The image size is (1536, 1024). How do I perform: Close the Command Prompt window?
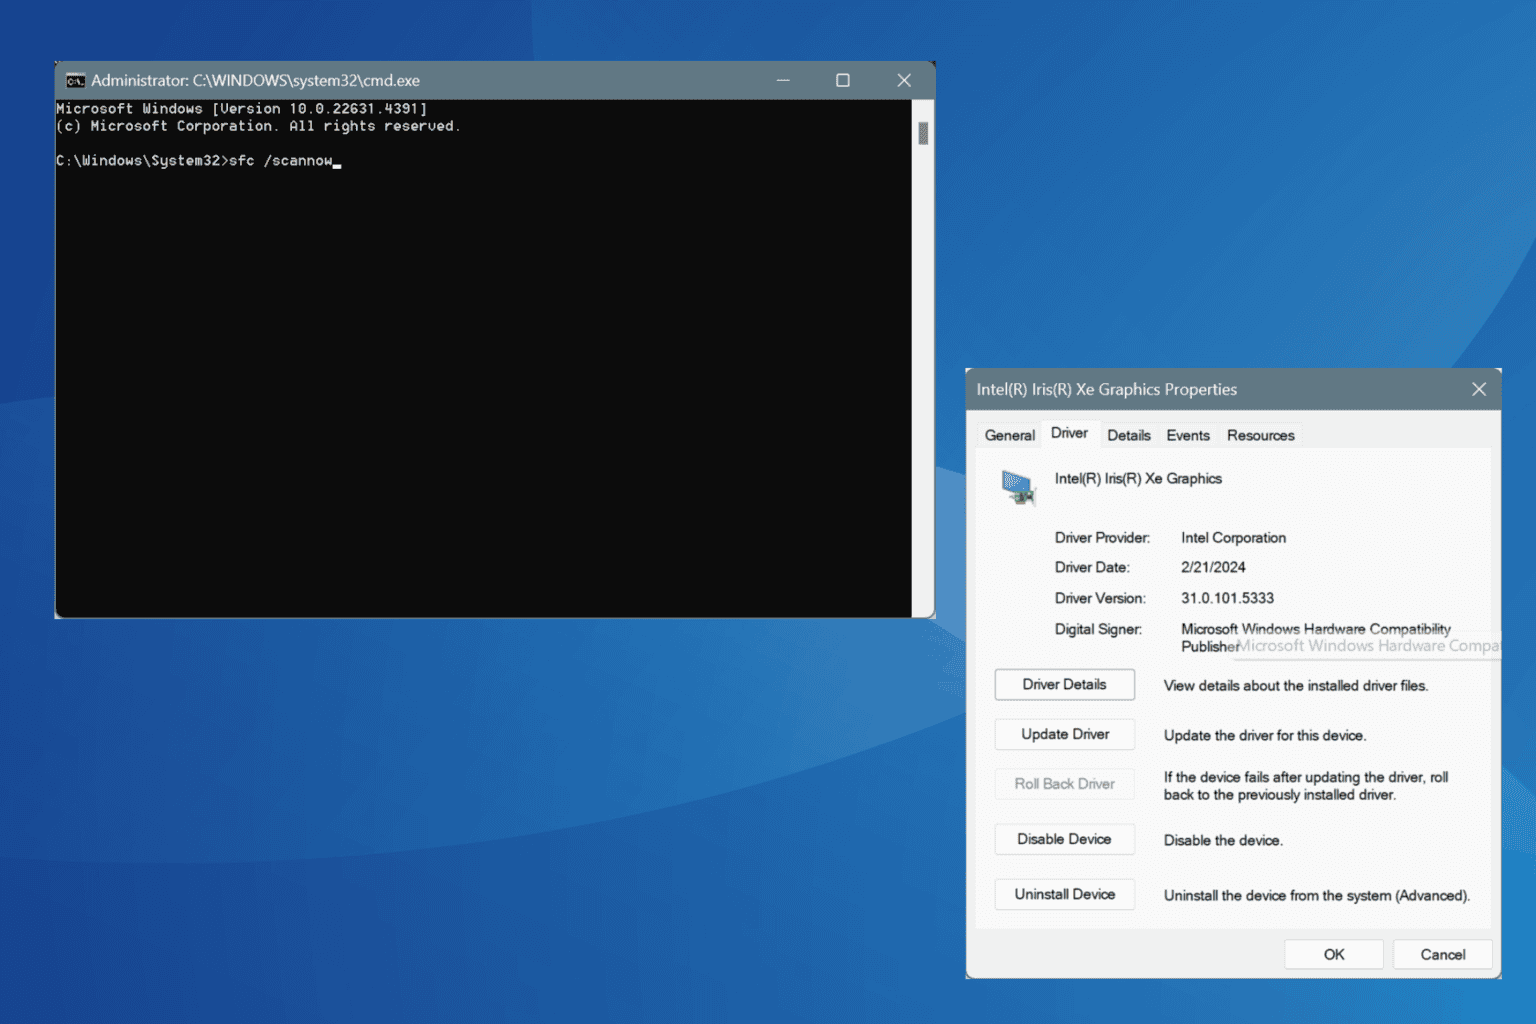point(904,80)
